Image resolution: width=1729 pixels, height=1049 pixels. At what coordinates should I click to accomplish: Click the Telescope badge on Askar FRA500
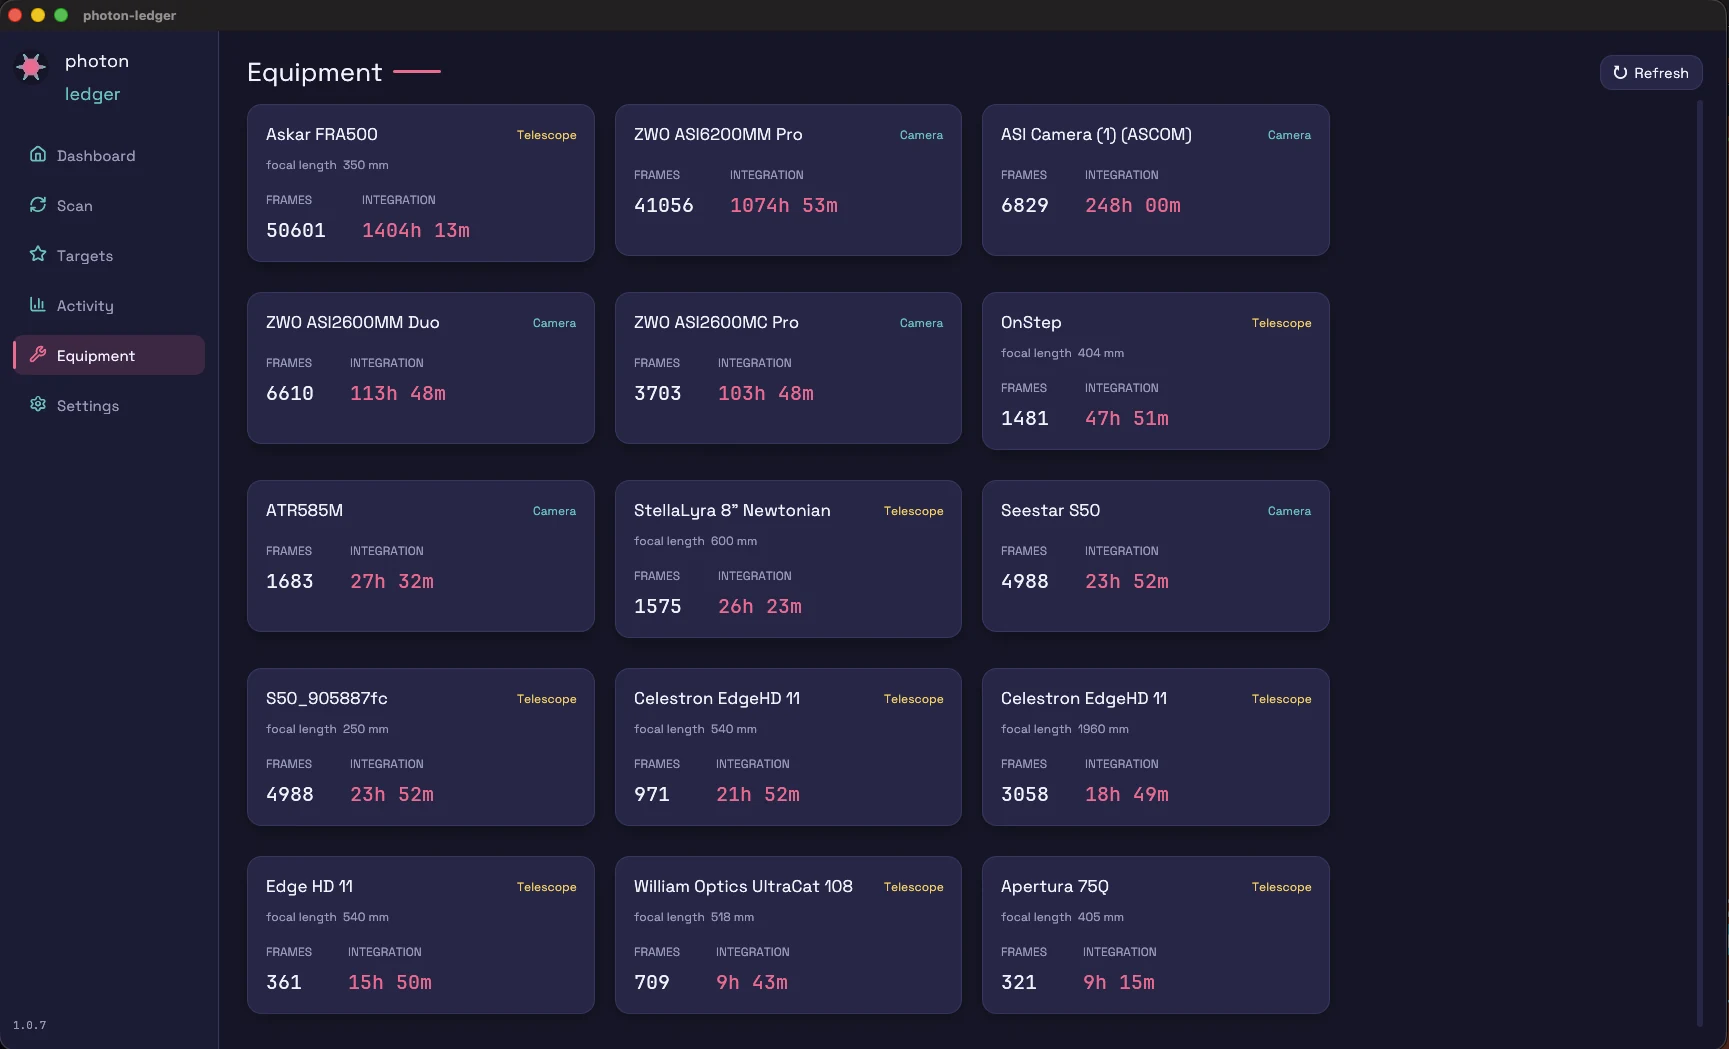pos(546,135)
